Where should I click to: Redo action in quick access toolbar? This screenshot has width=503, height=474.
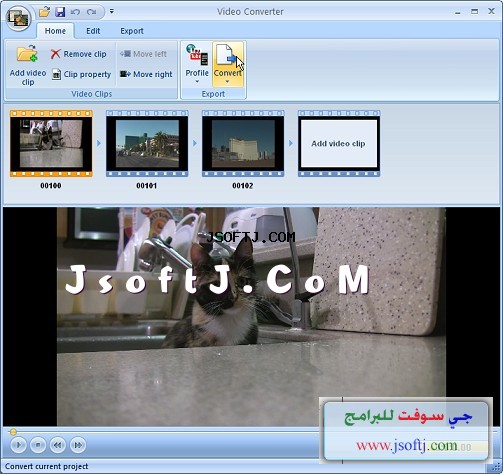pyautogui.click(x=91, y=12)
